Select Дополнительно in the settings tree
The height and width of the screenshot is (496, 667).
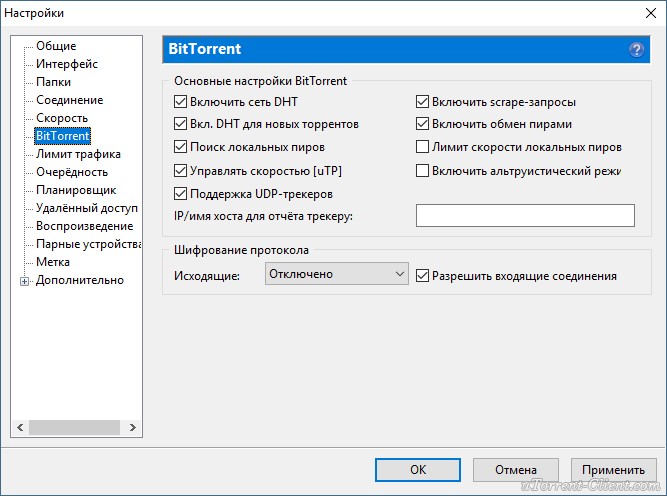click(80, 280)
